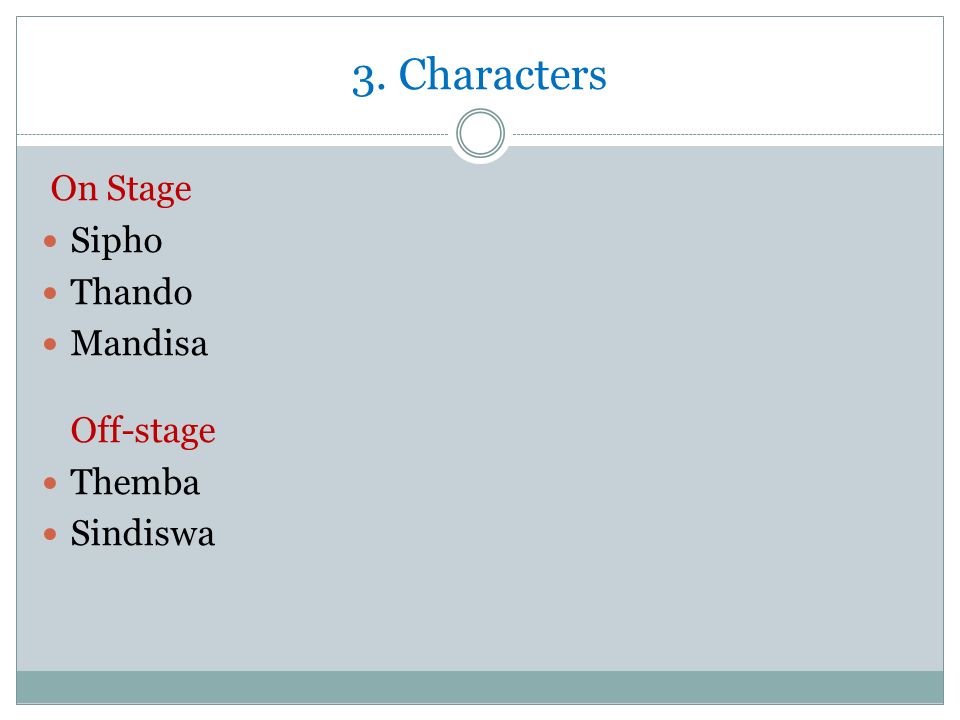Click the blank gray space below Sindiswa
This screenshot has height=720, width=960.
tap(480, 612)
